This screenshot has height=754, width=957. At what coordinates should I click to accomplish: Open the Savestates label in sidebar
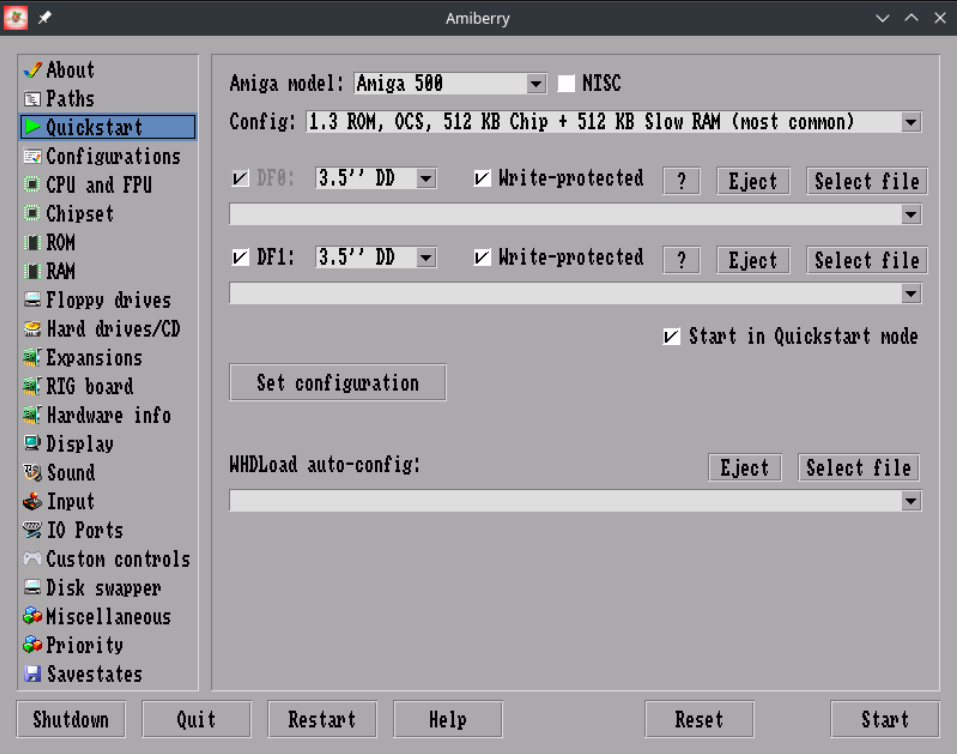coord(95,674)
